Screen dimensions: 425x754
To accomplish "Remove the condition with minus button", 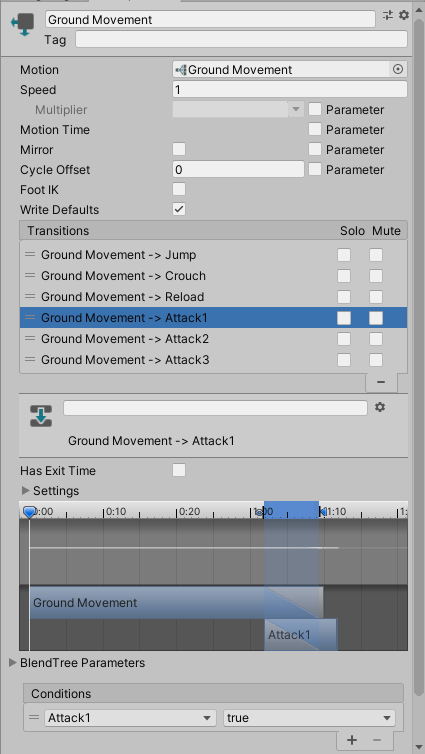I will pos(377,740).
